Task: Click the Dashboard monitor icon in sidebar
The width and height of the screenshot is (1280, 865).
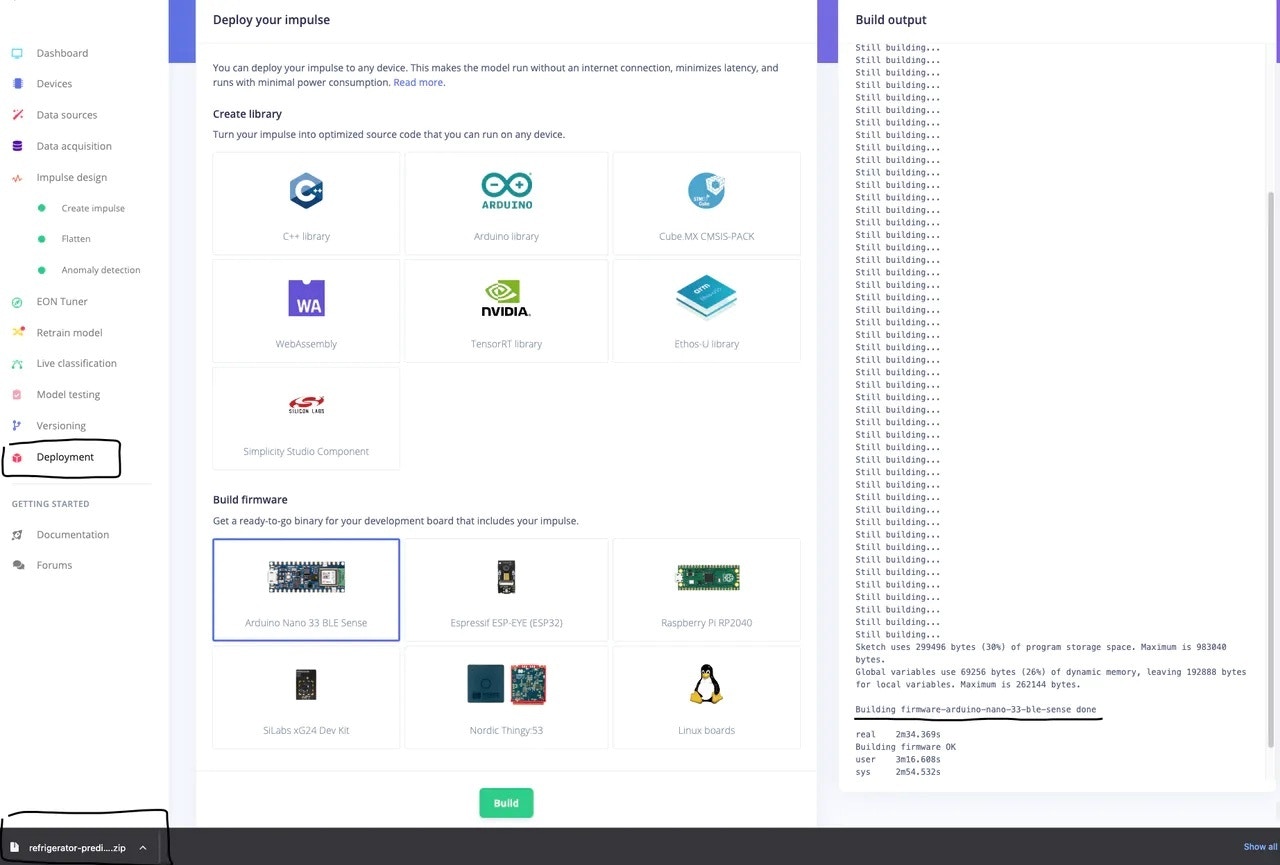Action: (x=17, y=53)
